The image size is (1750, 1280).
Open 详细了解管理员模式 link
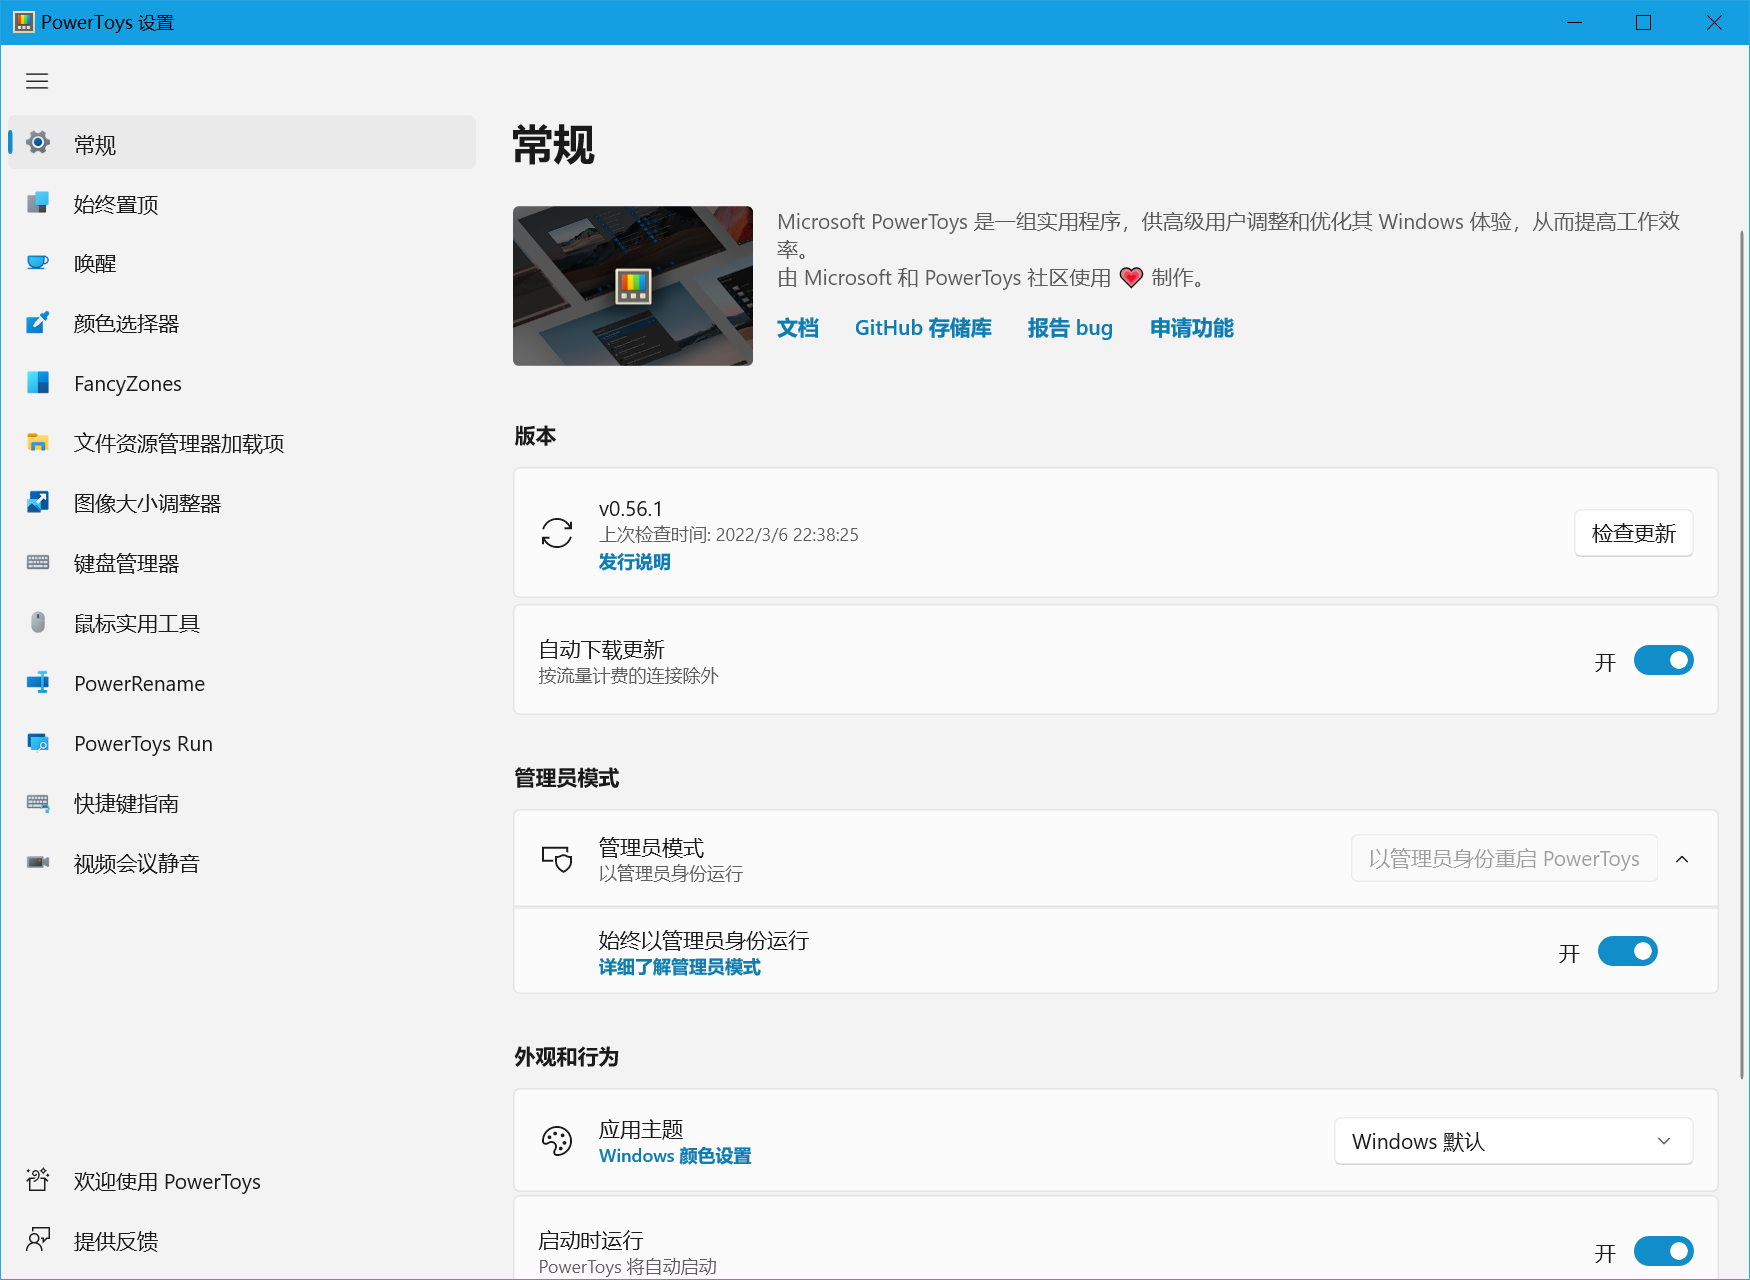680,967
